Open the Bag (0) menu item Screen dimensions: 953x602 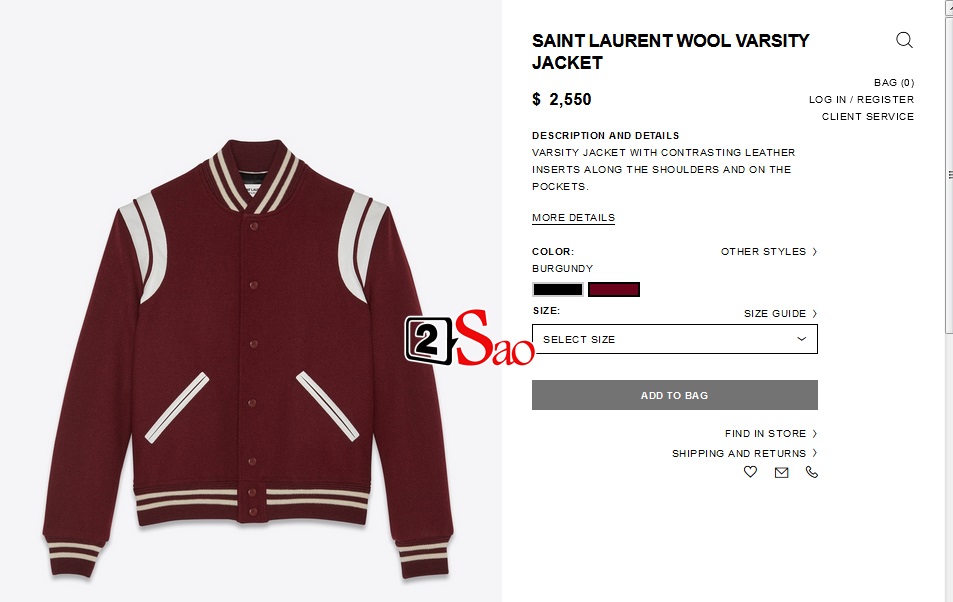pyautogui.click(x=894, y=83)
